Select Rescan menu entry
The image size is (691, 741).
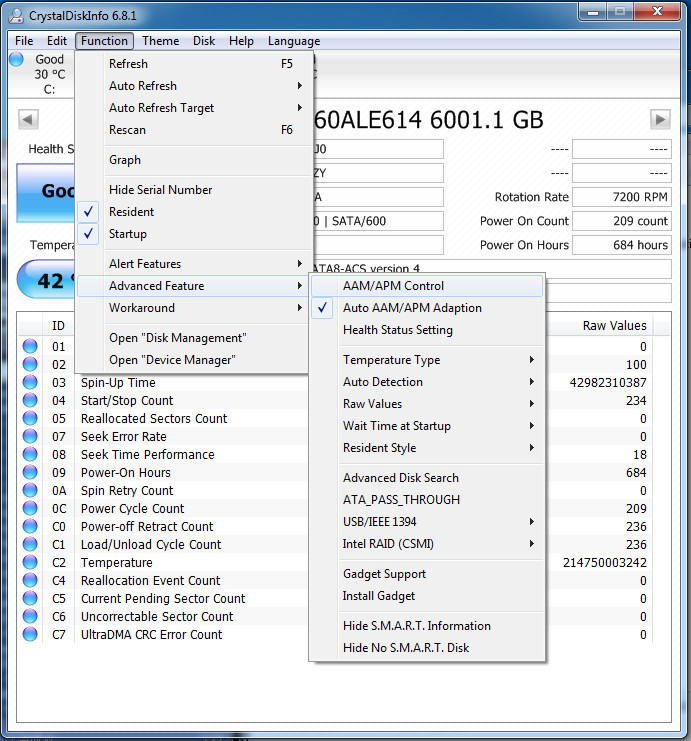[x=193, y=129]
